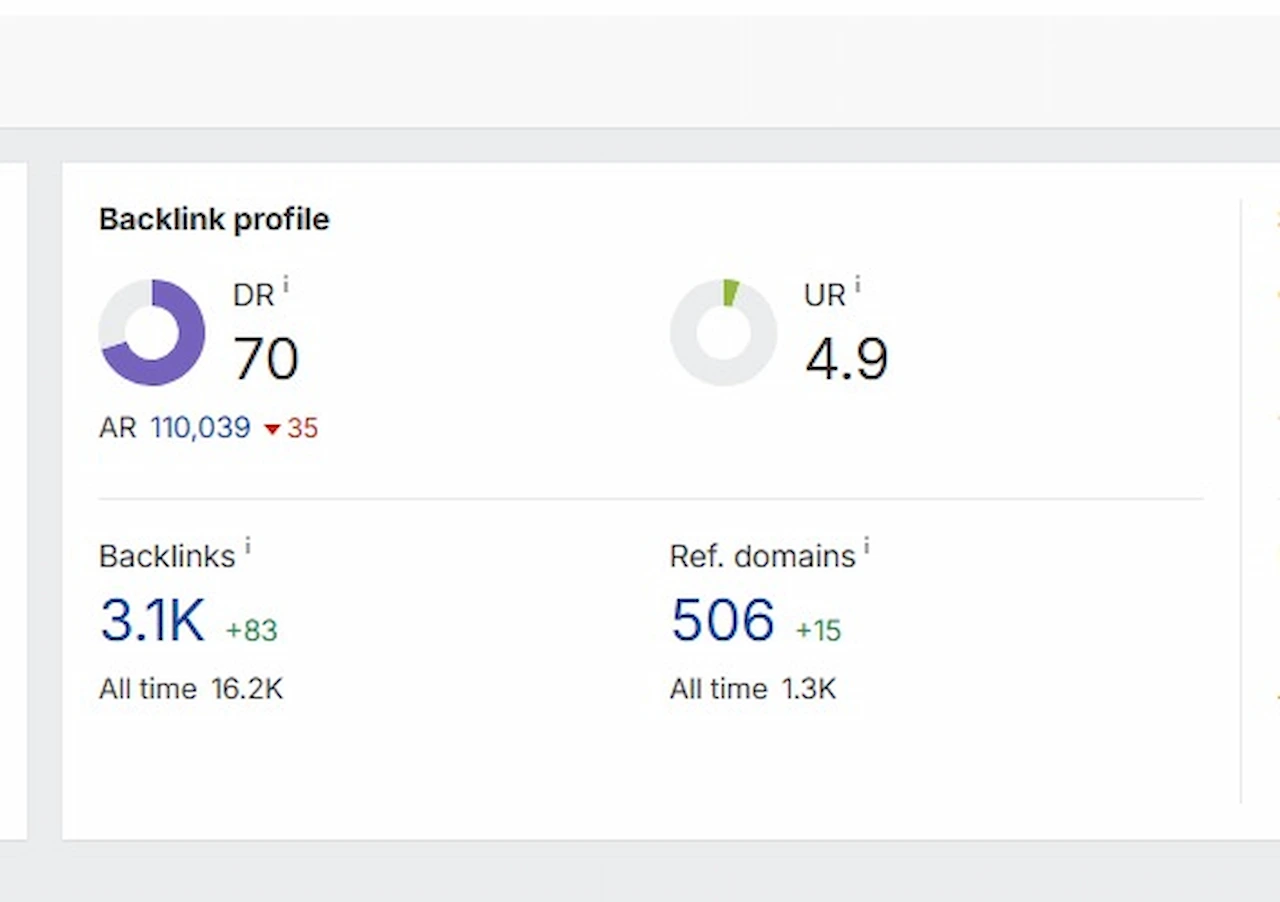The image size is (1280, 902).
Task: Select the Backlinks label
Action: pyautogui.click(x=167, y=556)
